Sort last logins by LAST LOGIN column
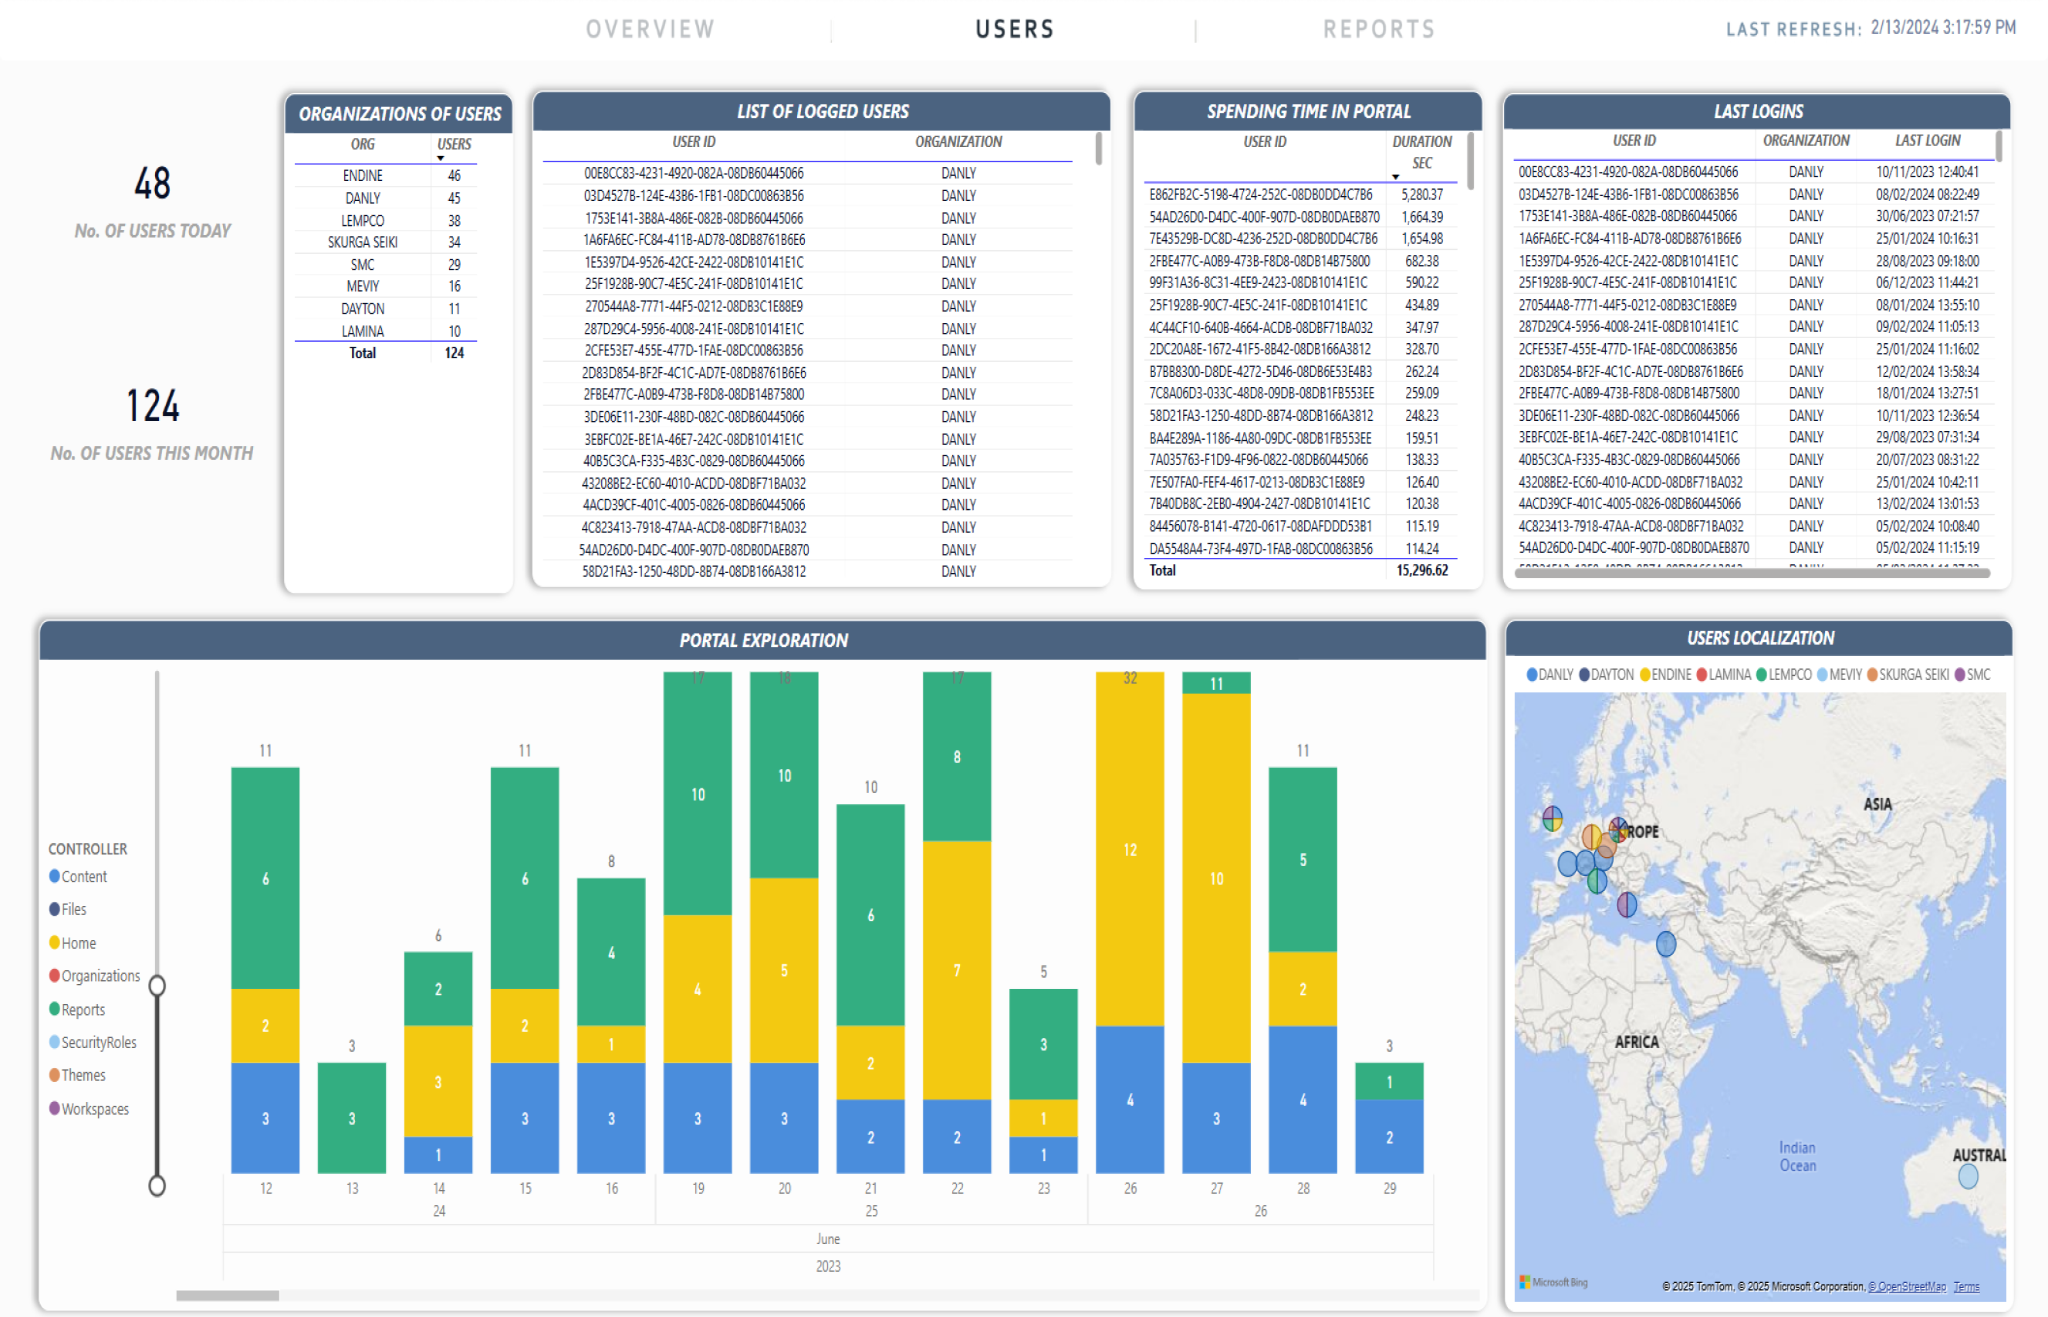The height and width of the screenshot is (1317, 2048). pyautogui.click(x=1927, y=141)
